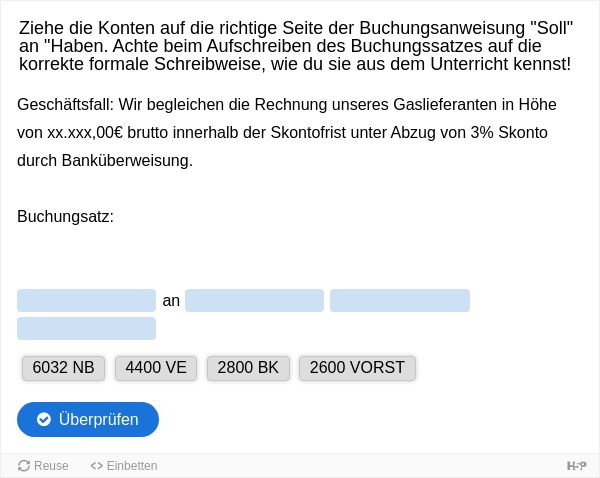Click the "Buchungsatz:" label
The image size is (600, 478).
tap(65, 217)
